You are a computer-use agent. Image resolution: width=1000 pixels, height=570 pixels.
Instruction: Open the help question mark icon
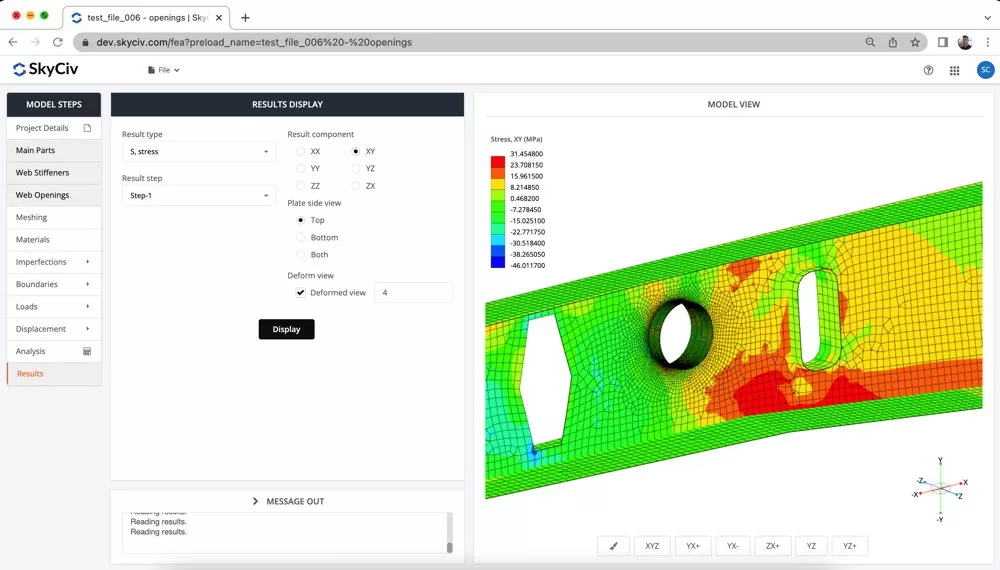click(928, 70)
